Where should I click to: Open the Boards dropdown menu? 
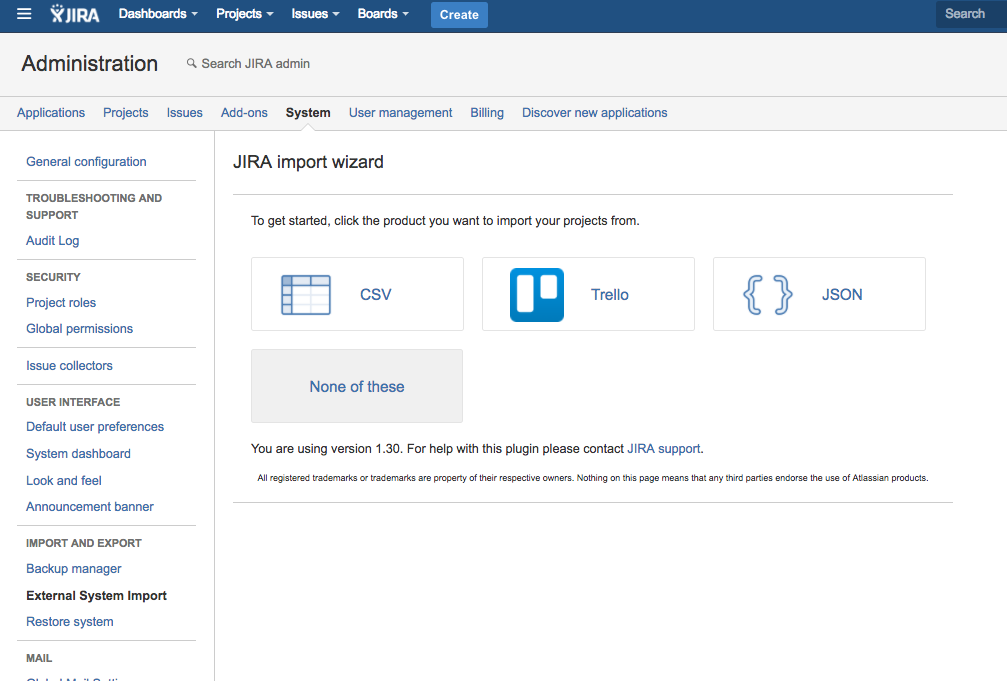point(383,13)
